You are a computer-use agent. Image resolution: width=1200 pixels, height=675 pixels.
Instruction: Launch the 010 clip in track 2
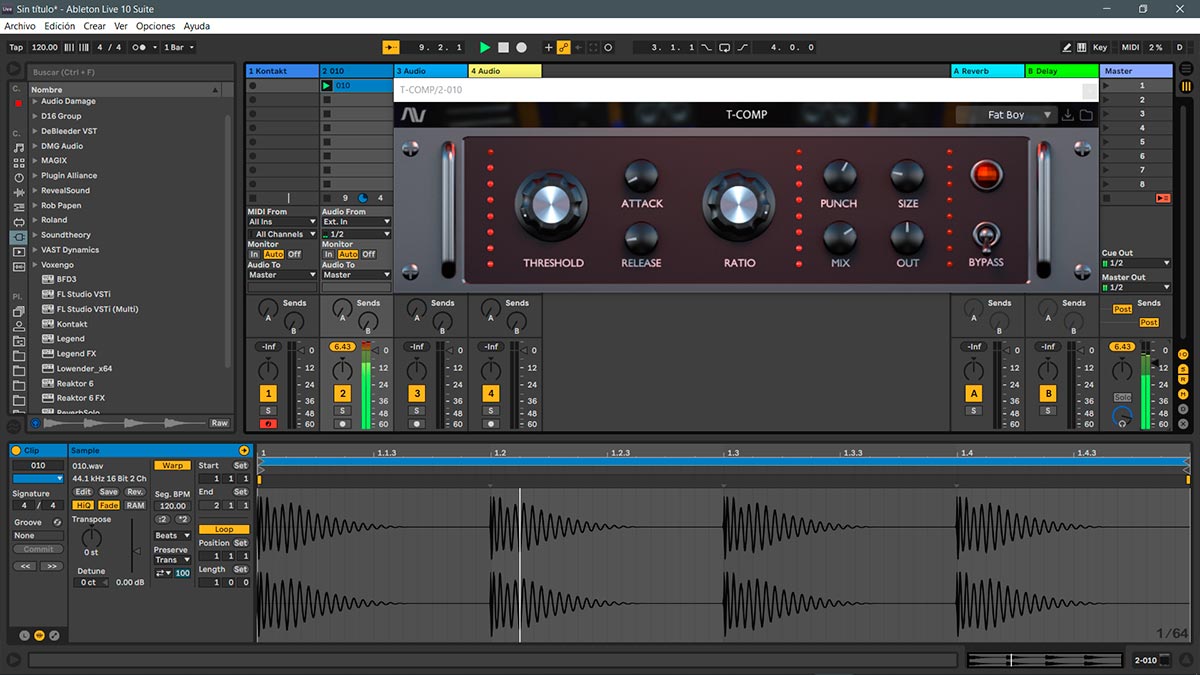(326, 86)
